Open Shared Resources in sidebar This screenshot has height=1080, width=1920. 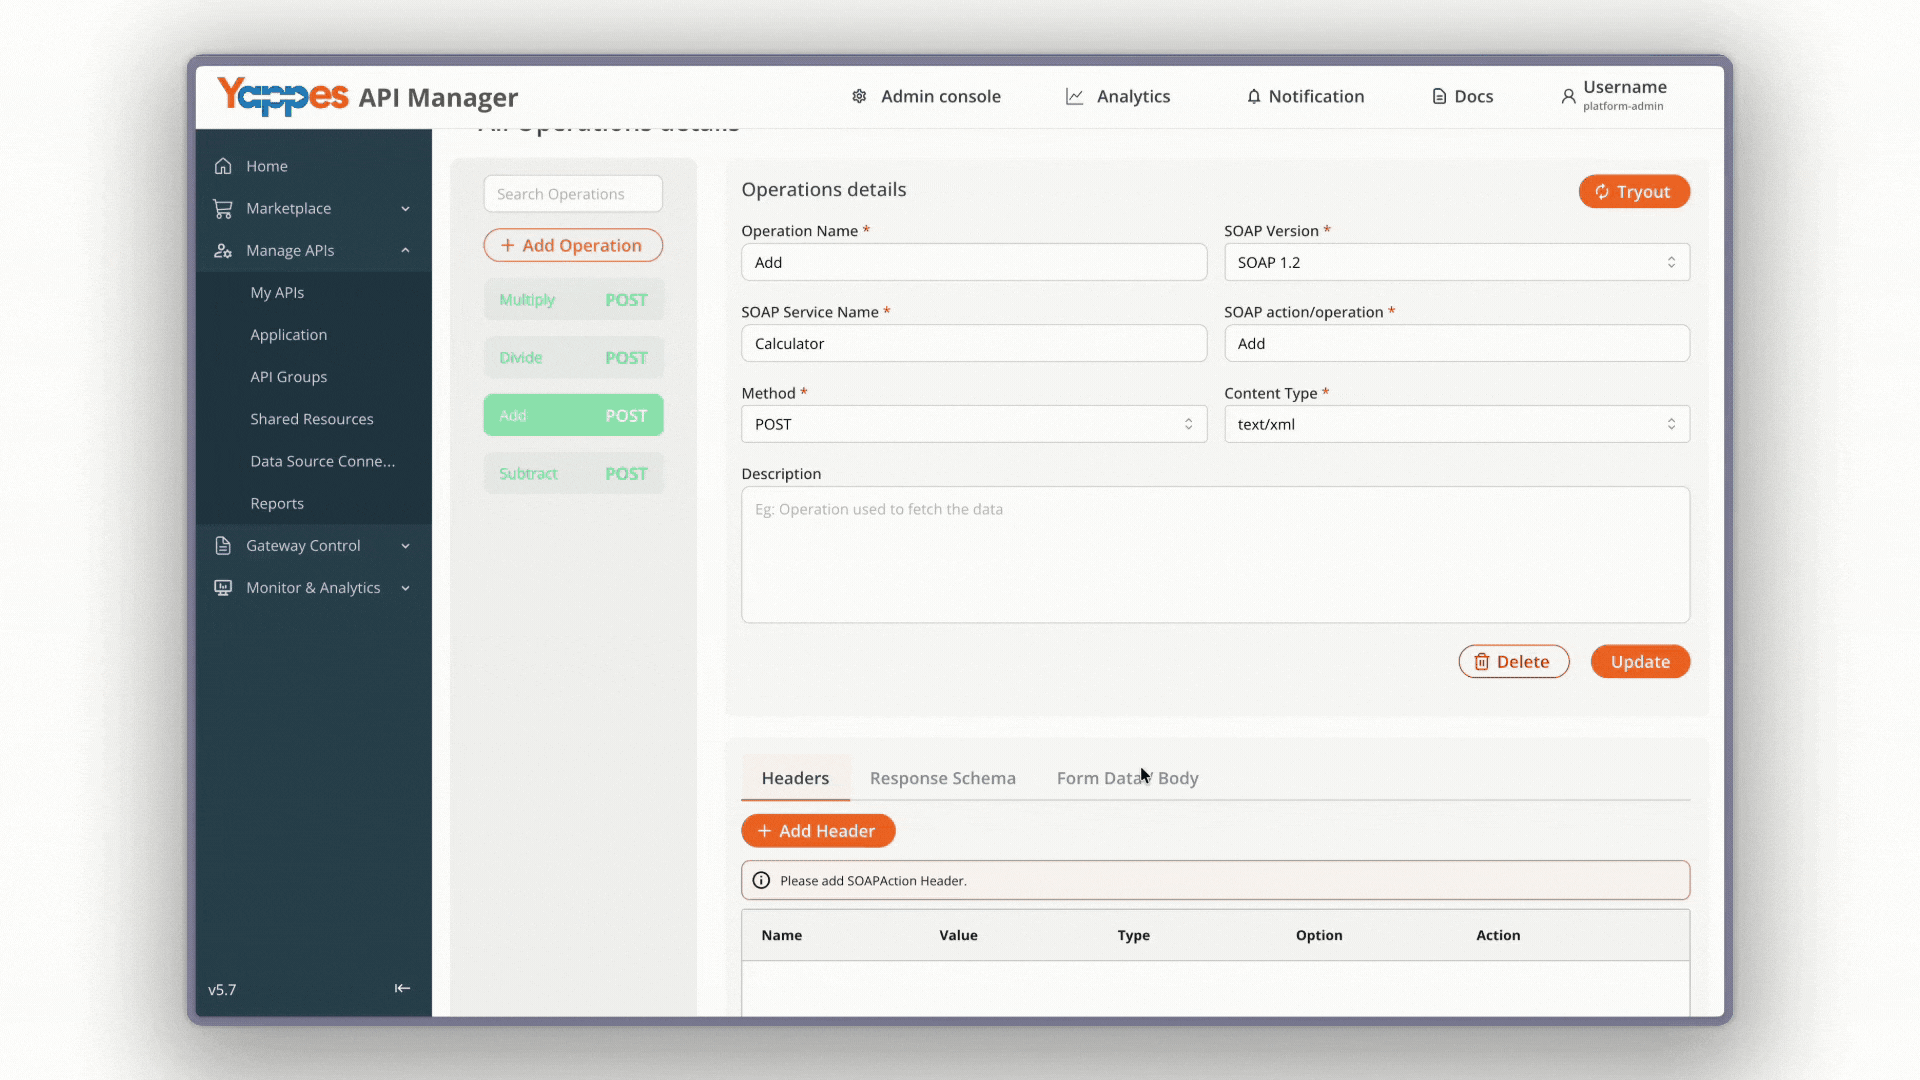tap(314, 419)
